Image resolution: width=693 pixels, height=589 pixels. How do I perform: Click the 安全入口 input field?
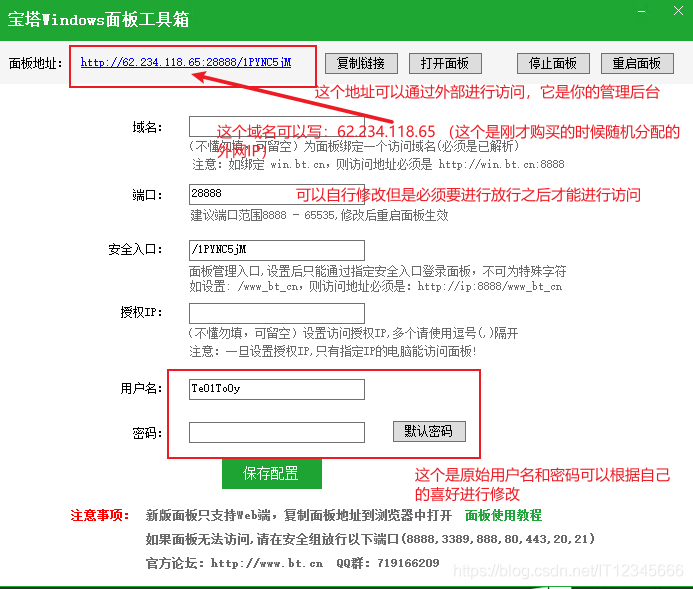pyautogui.click(x=277, y=250)
